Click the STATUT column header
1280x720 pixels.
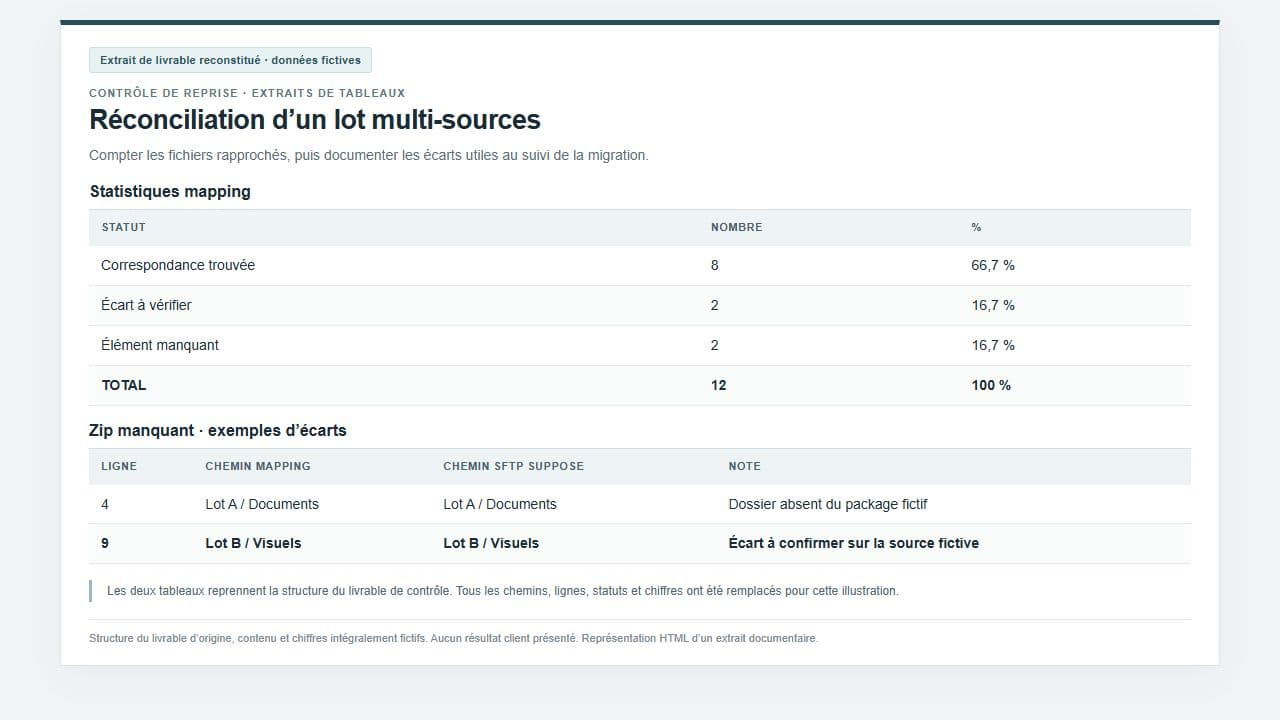click(x=124, y=227)
